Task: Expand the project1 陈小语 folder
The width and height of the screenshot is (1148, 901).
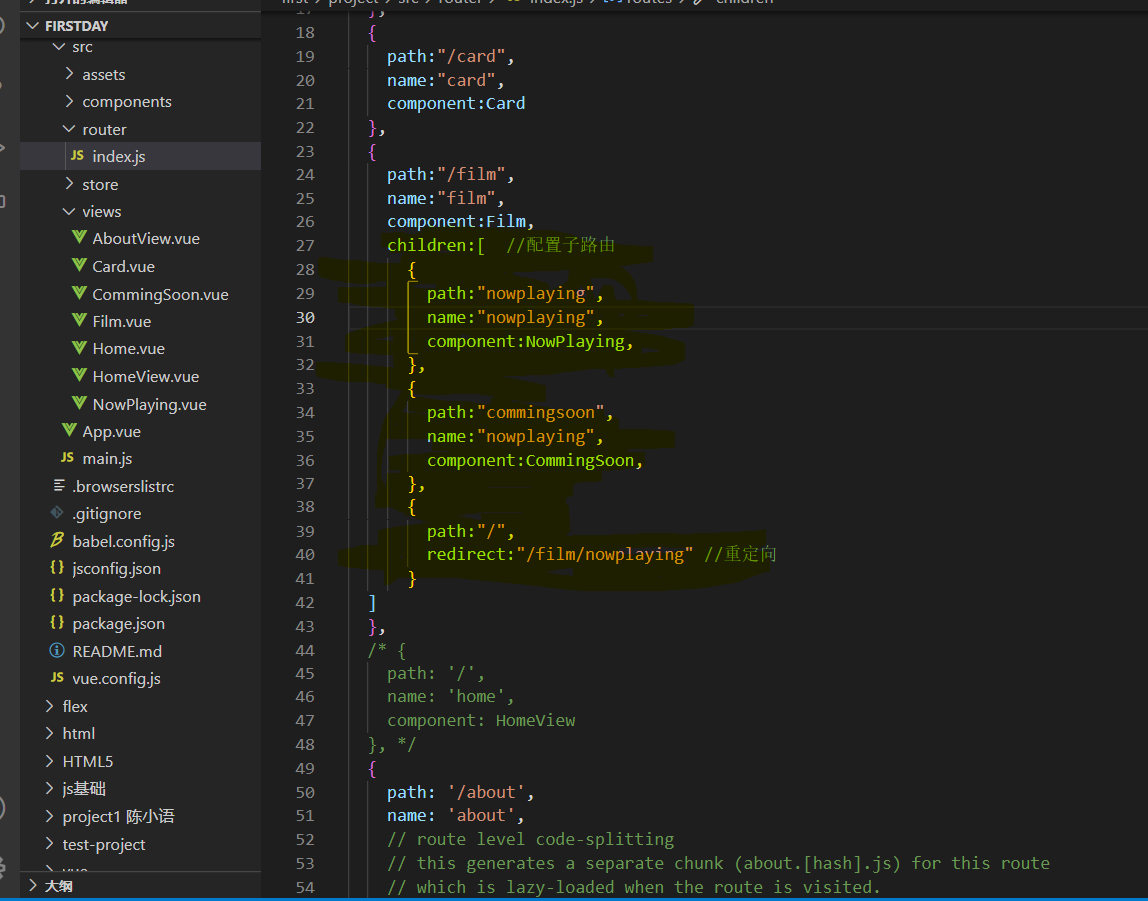Action: (50, 816)
